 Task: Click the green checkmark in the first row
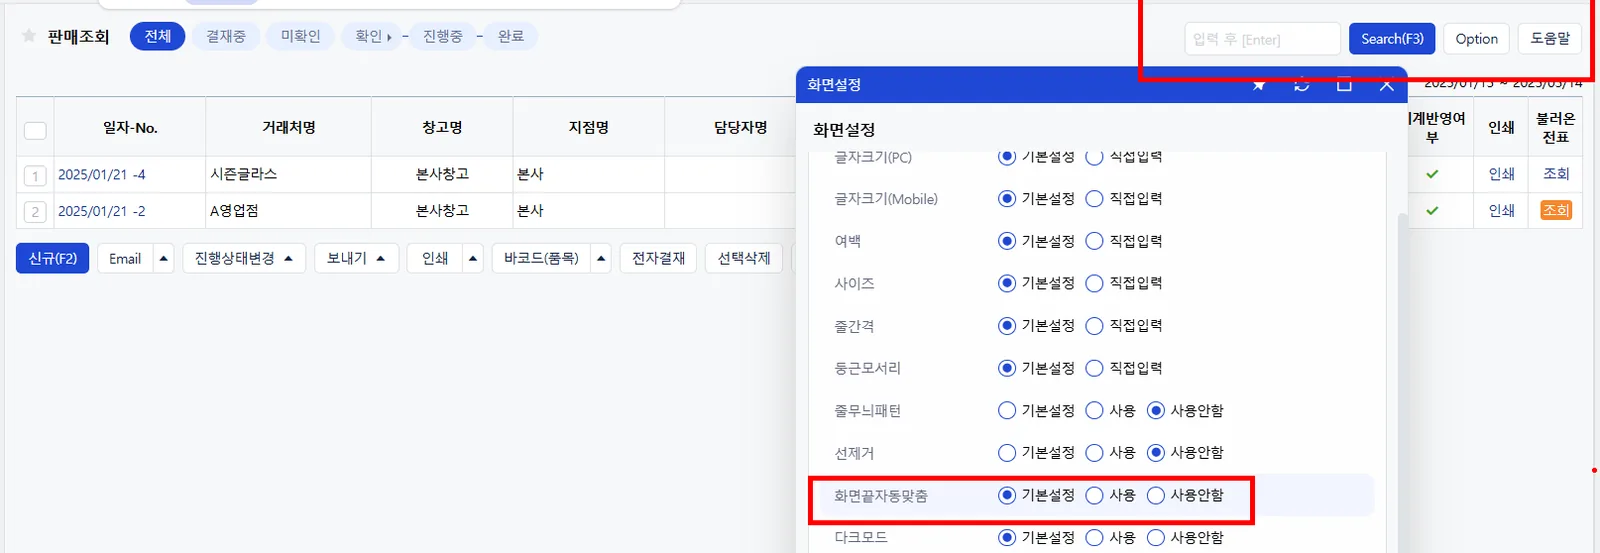pos(1432,174)
